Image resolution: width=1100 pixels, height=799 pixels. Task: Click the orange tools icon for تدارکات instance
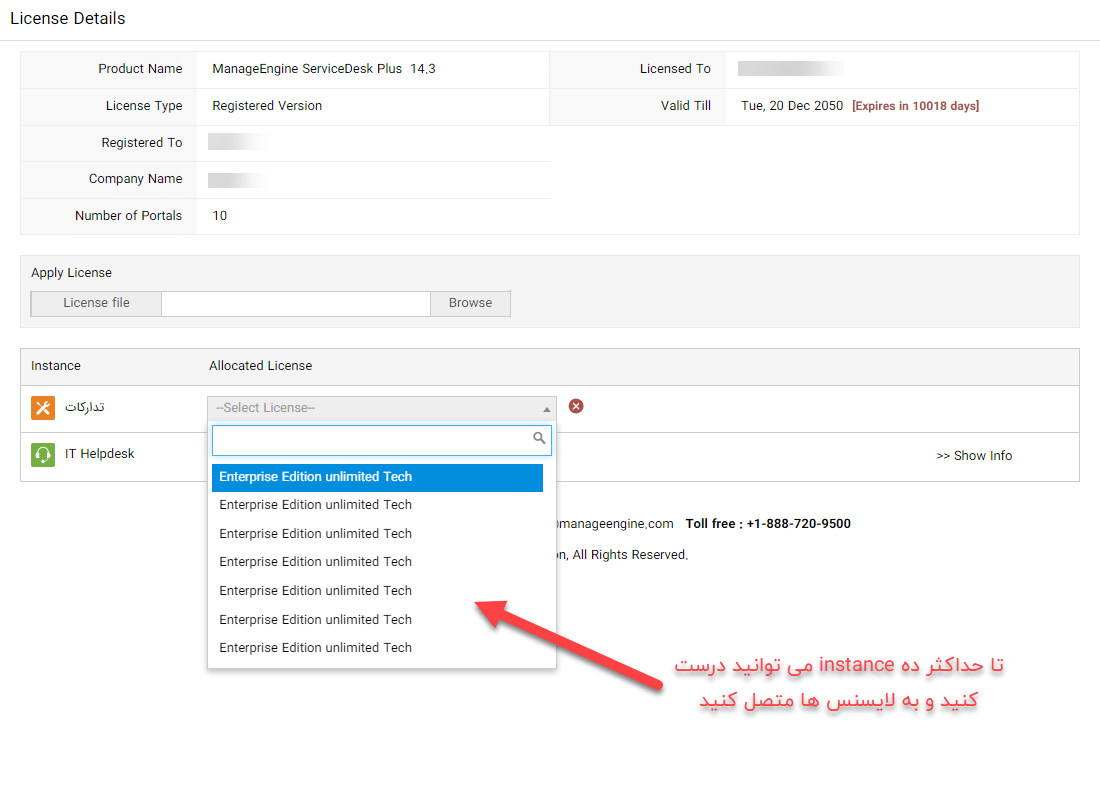[43, 408]
